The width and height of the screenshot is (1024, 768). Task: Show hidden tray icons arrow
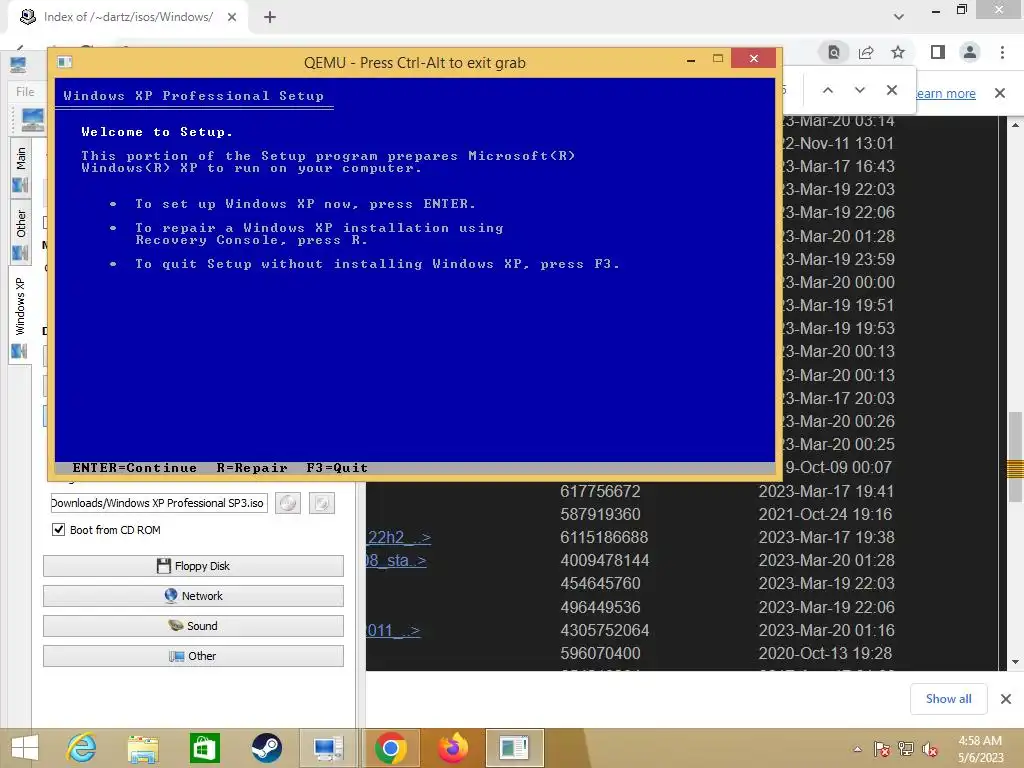(857, 749)
